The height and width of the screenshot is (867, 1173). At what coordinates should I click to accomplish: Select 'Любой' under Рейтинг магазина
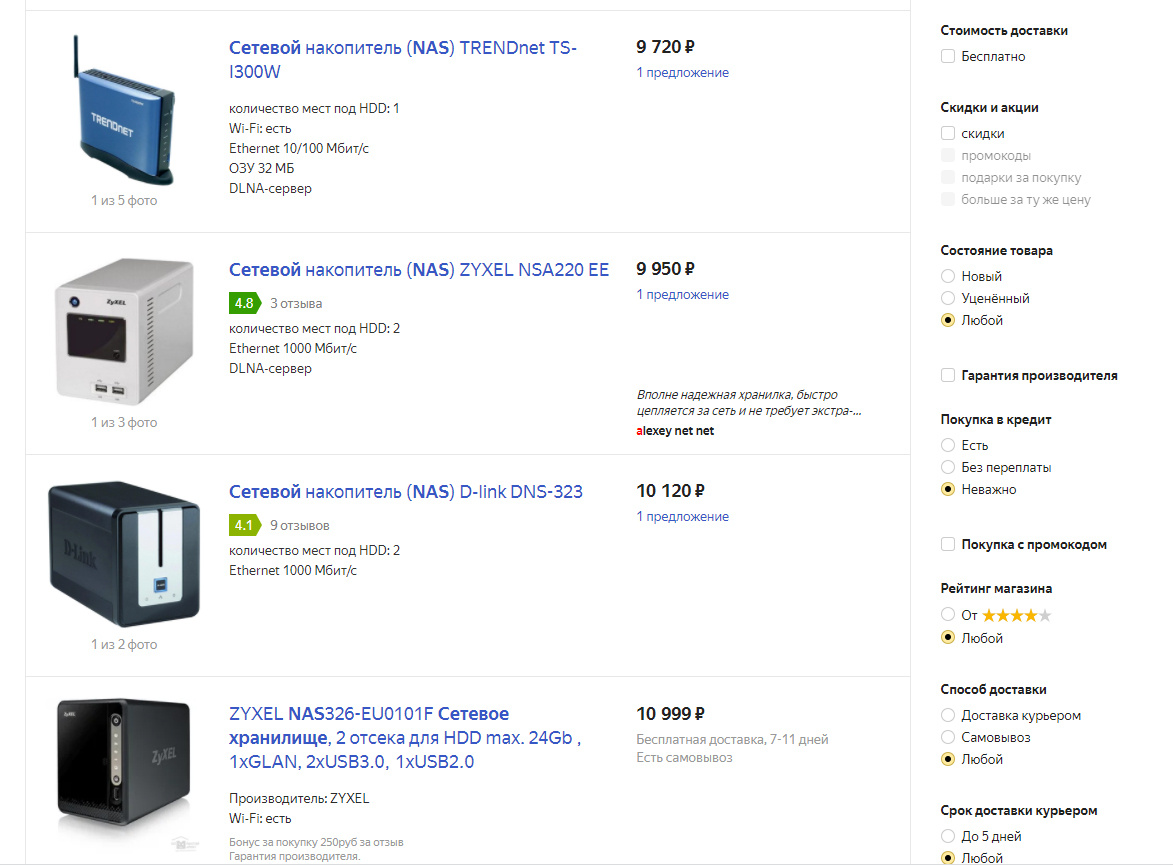948,637
